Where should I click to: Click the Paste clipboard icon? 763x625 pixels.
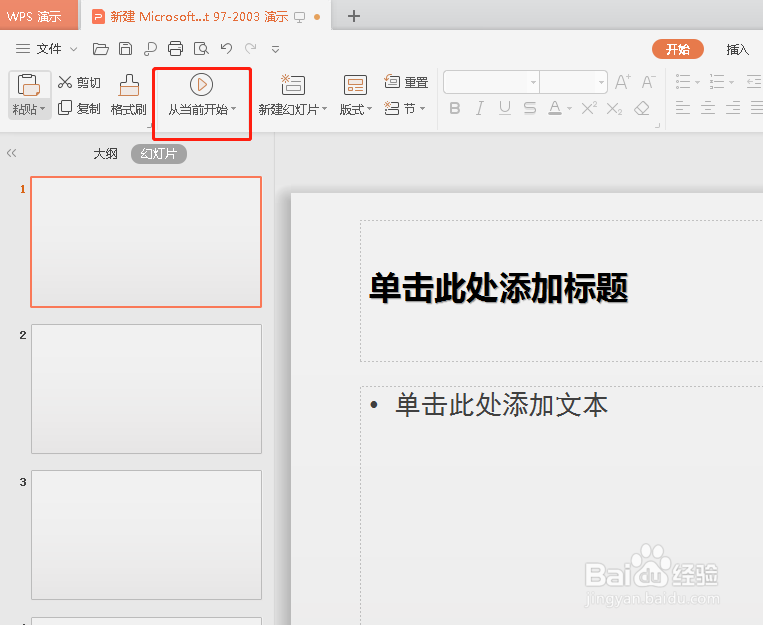pos(28,85)
